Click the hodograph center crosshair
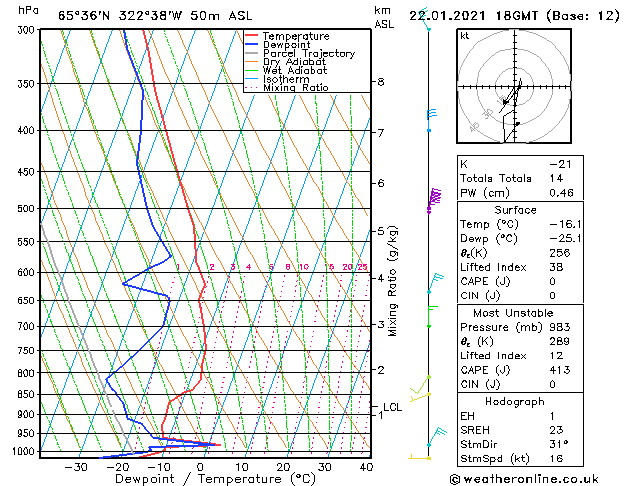 [x=515, y=87]
